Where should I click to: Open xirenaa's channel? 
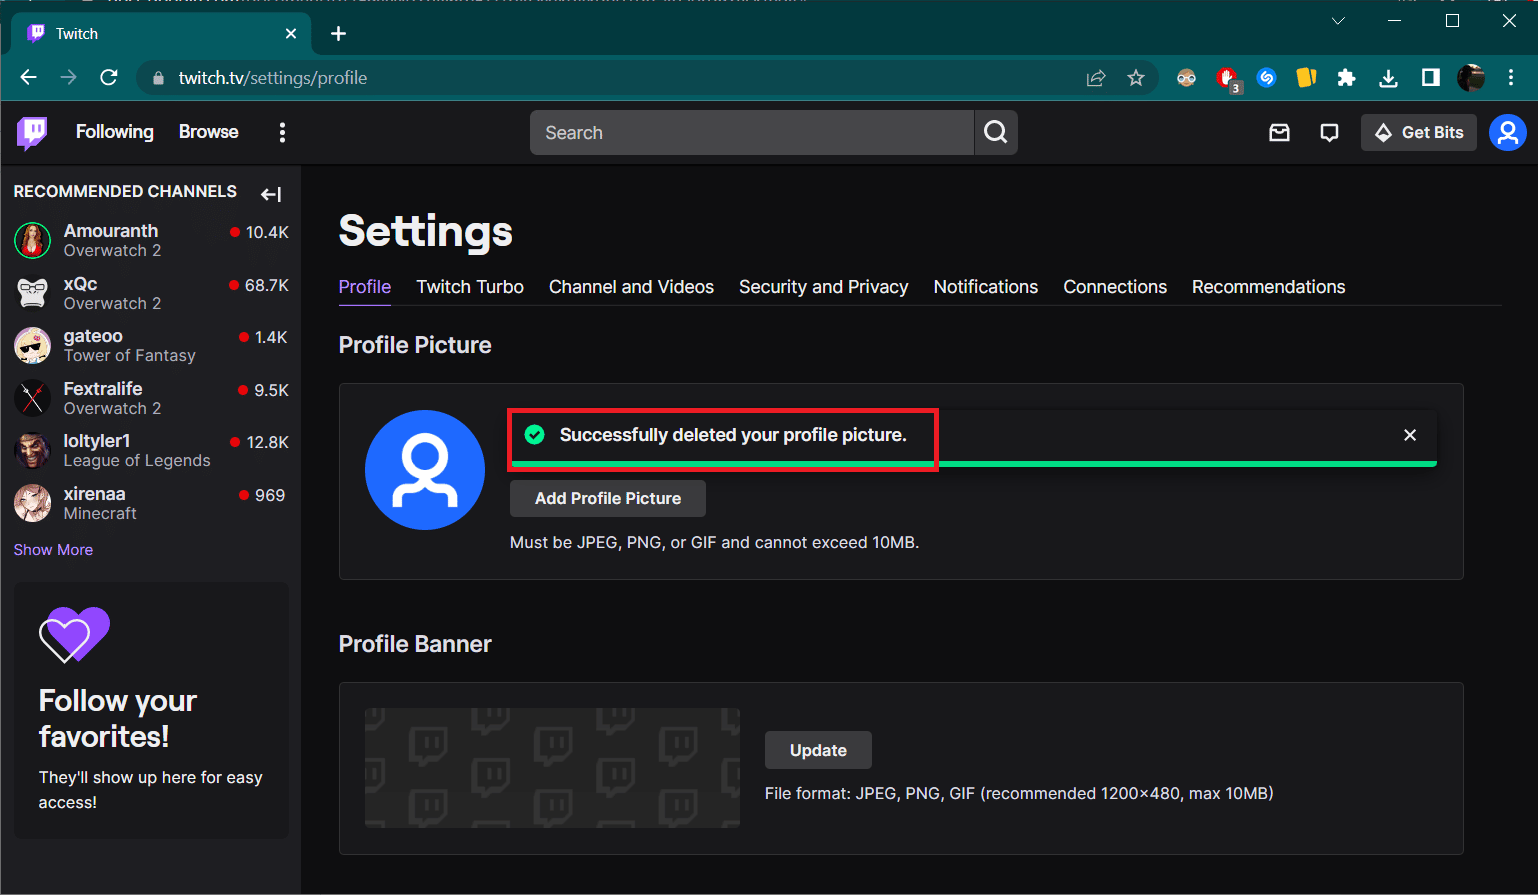pyautogui.click(x=150, y=503)
